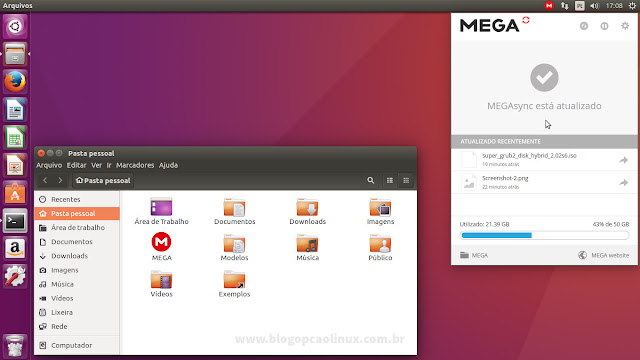Select Computador in Files sidebar
The image size is (640, 360).
pyautogui.click(x=77, y=345)
